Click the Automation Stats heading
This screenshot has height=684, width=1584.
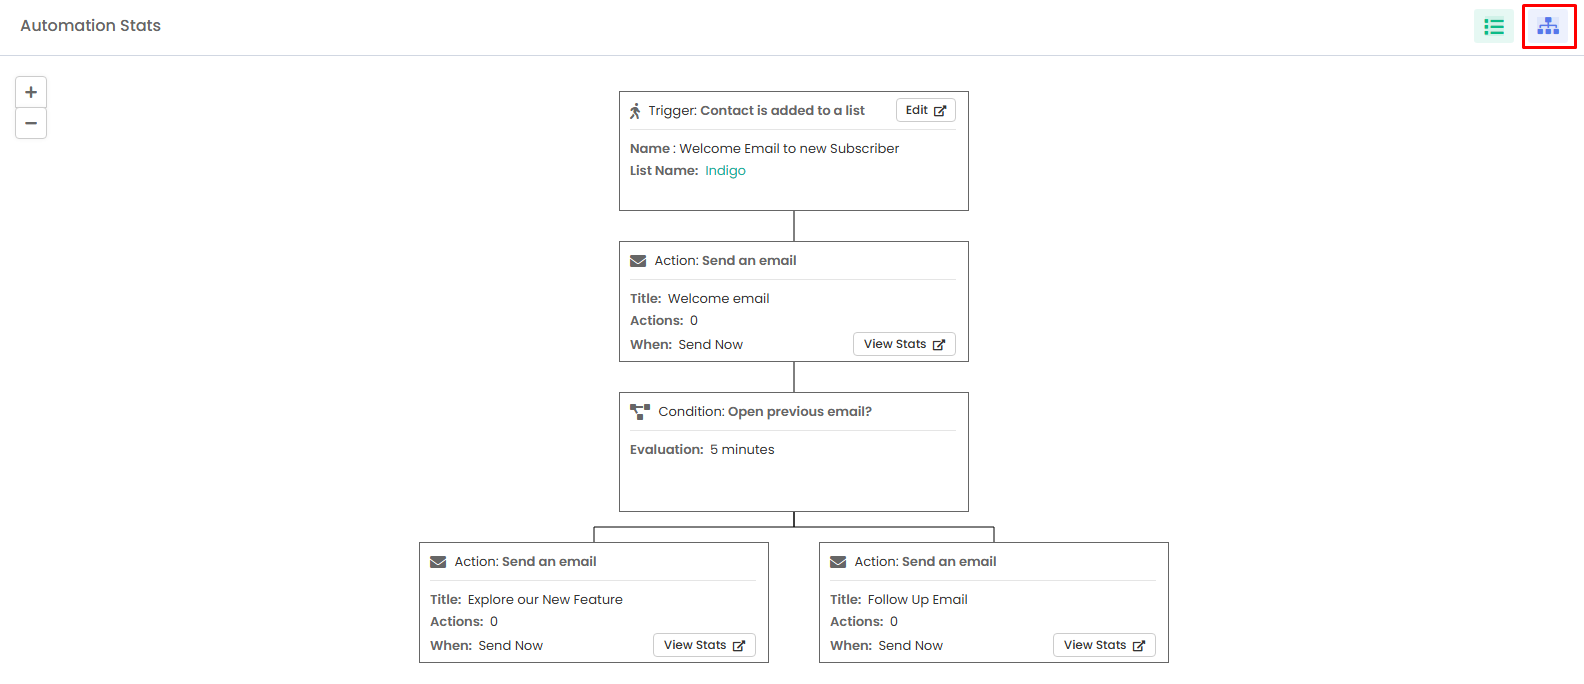coord(90,26)
